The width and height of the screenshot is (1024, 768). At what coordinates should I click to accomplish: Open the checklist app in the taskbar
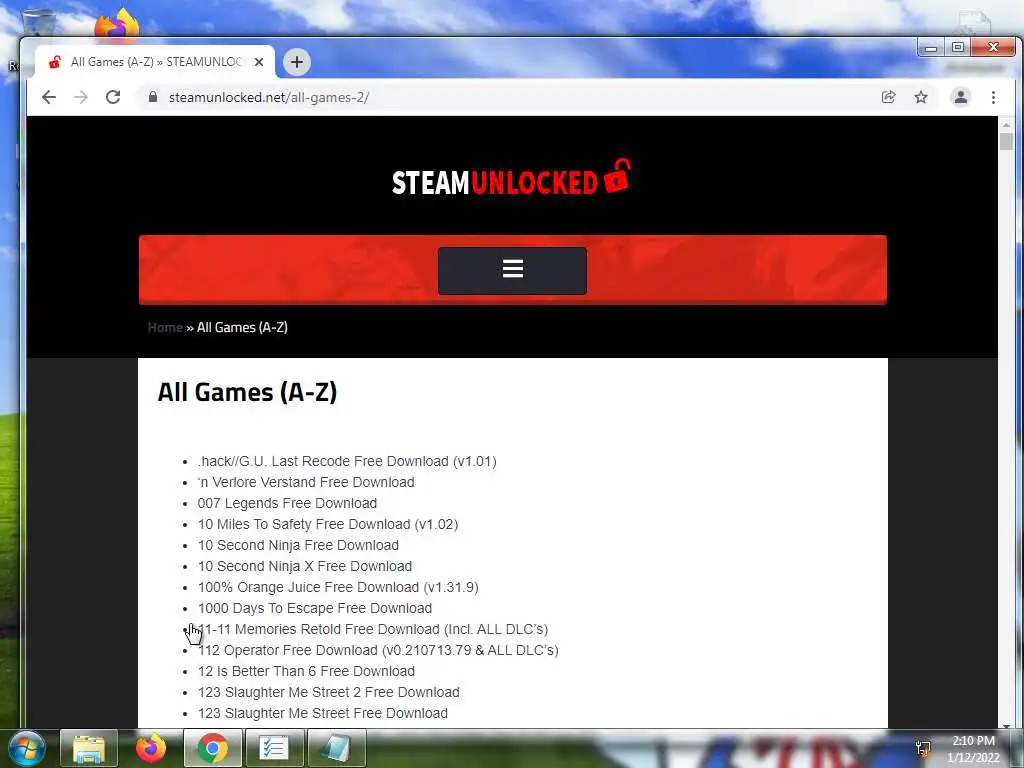[x=273, y=748]
